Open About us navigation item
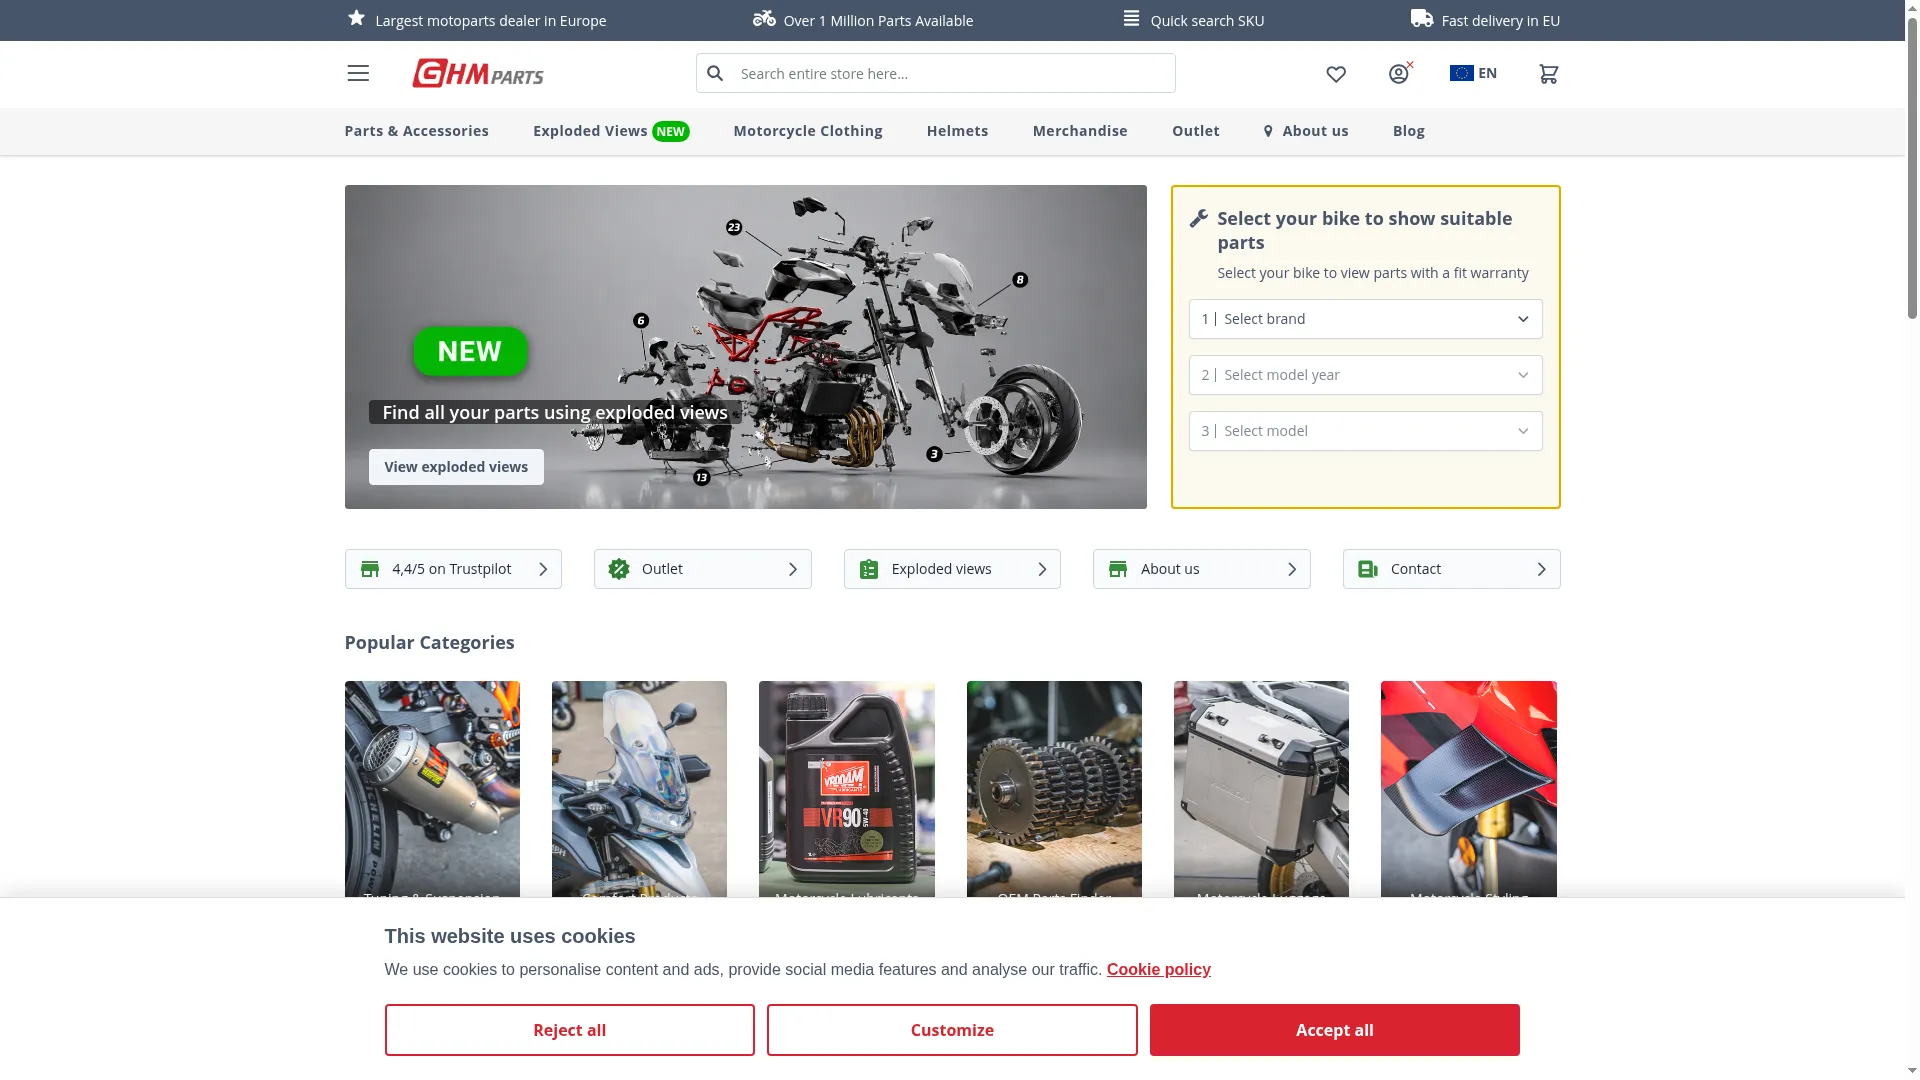Image resolution: width=1920 pixels, height=1080 pixels. coord(1315,131)
